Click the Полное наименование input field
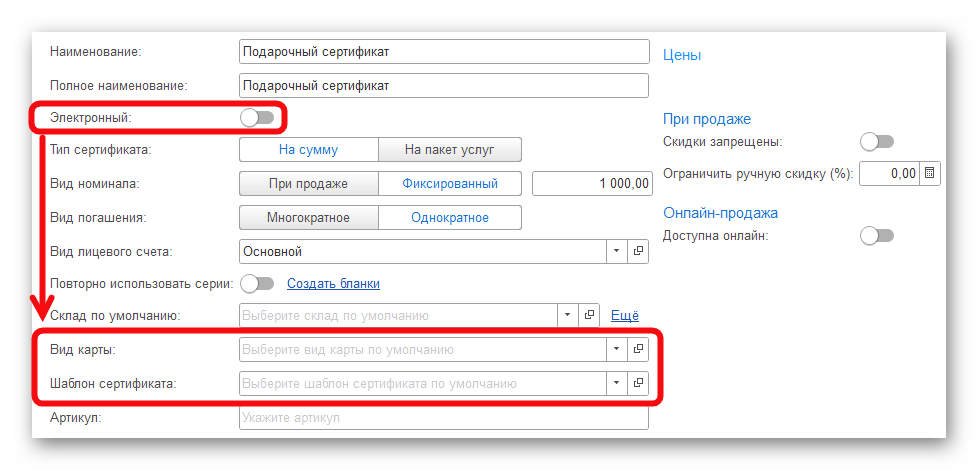 (x=444, y=85)
